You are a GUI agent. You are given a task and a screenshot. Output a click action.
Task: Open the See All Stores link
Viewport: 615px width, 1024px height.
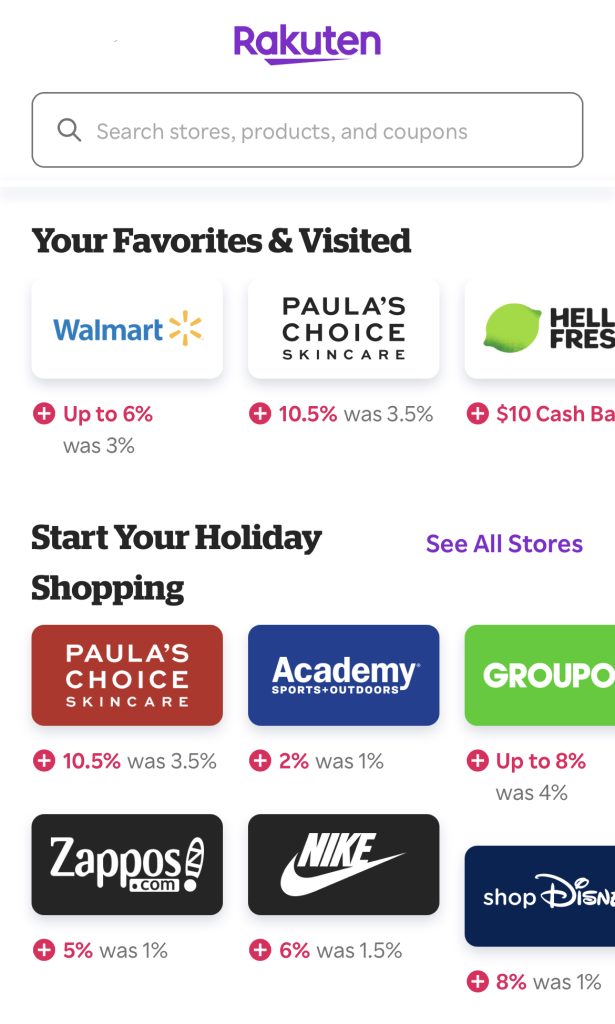point(504,544)
